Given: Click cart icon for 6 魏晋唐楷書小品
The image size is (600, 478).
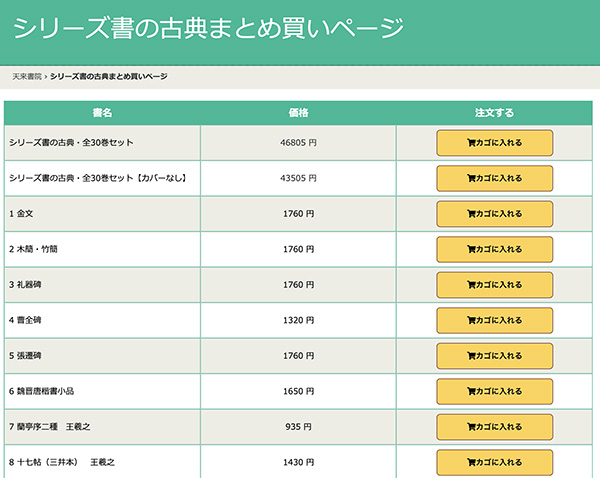Looking at the screenshot, I should pyautogui.click(x=471, y=392).
